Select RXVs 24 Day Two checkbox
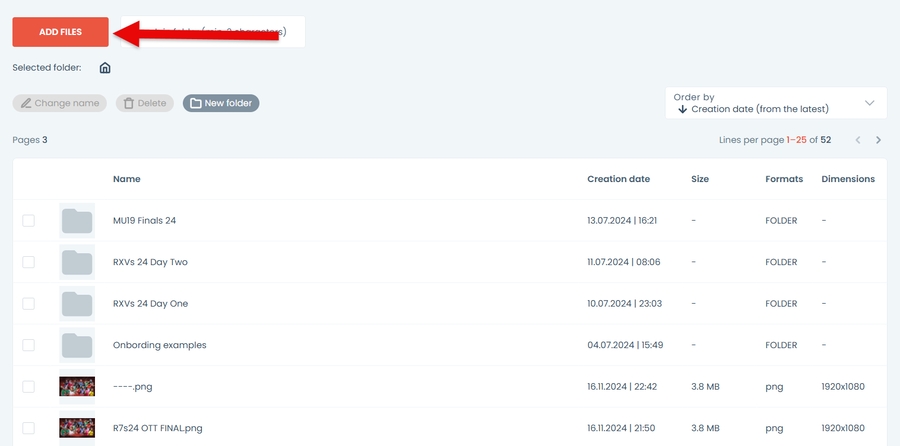Image resolution: width=900 pixels, height=446 pixels. tap(28, 262)
